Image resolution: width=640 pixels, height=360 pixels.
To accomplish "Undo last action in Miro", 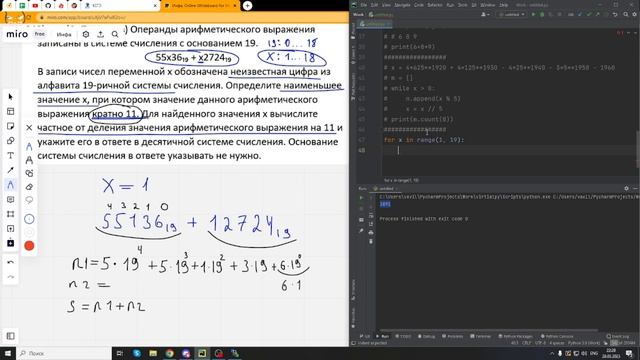I will tap(11, 262).
